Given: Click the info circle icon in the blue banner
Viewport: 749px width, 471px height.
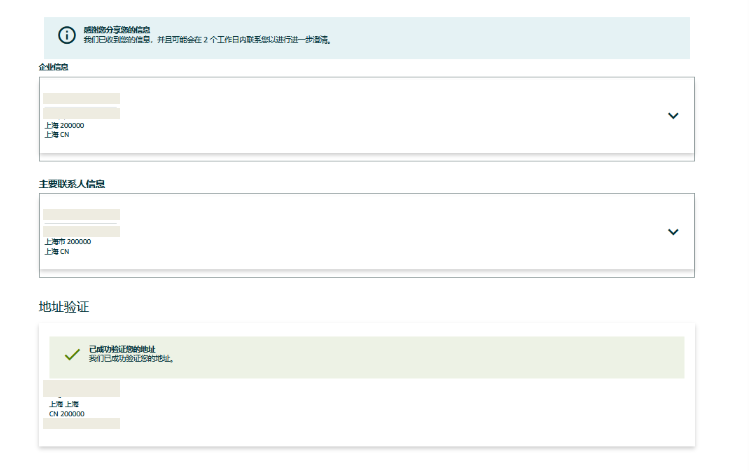Looking at the screenshot, I should (x=67, y=36).
